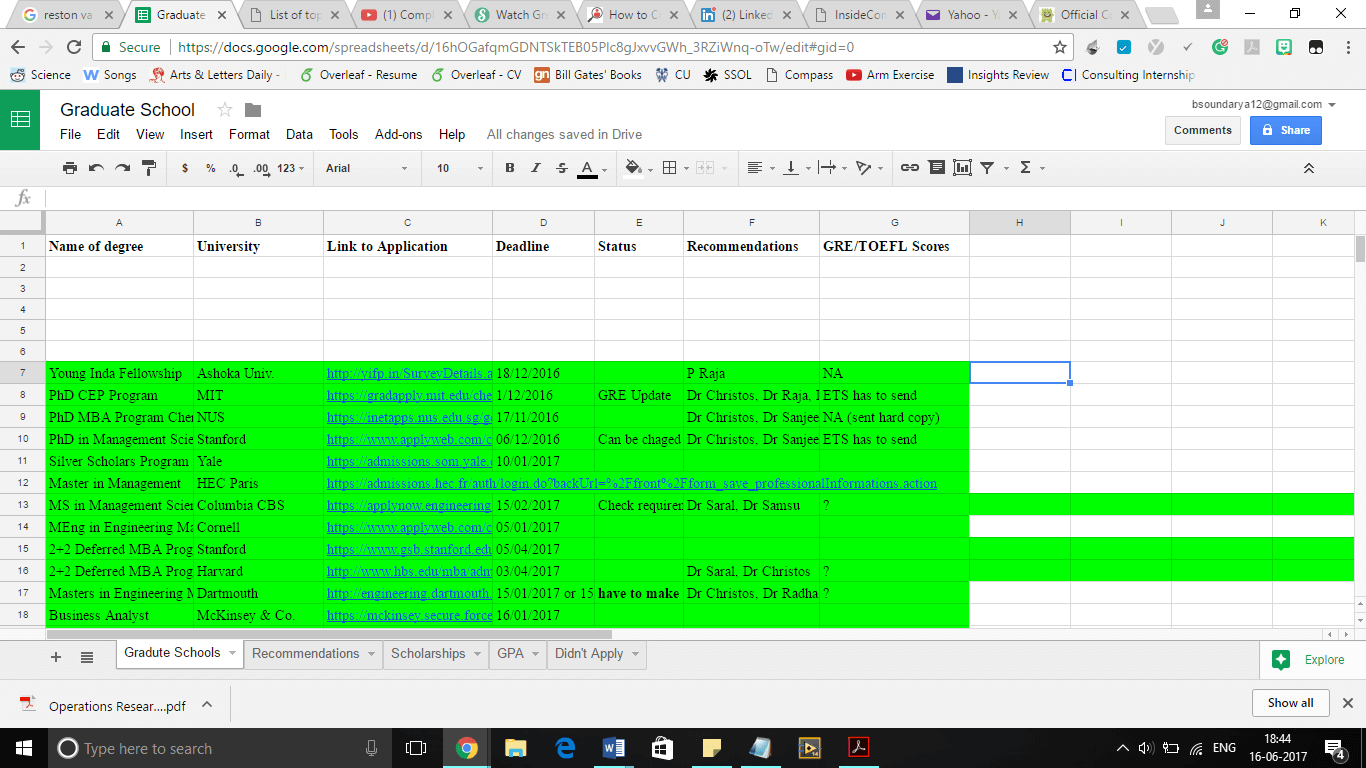Open horizontal align options
The width and height of the screenshot is (1366, 768).
click(761, 168)
